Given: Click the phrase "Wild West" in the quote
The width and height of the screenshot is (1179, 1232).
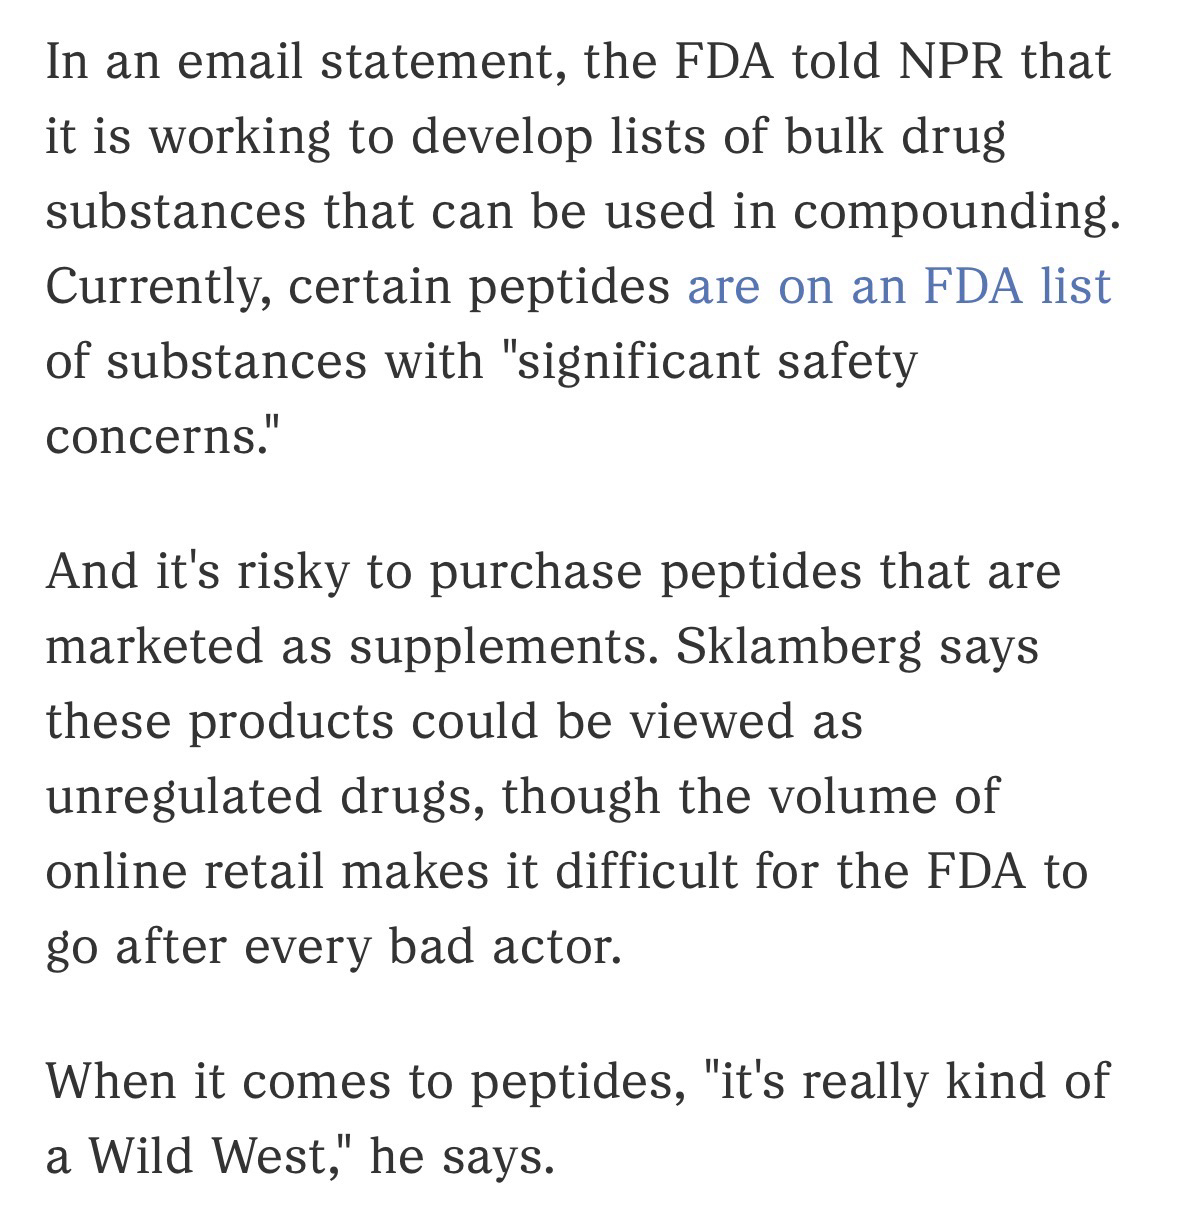Looking at the screenshot, I should [214, 1157].
